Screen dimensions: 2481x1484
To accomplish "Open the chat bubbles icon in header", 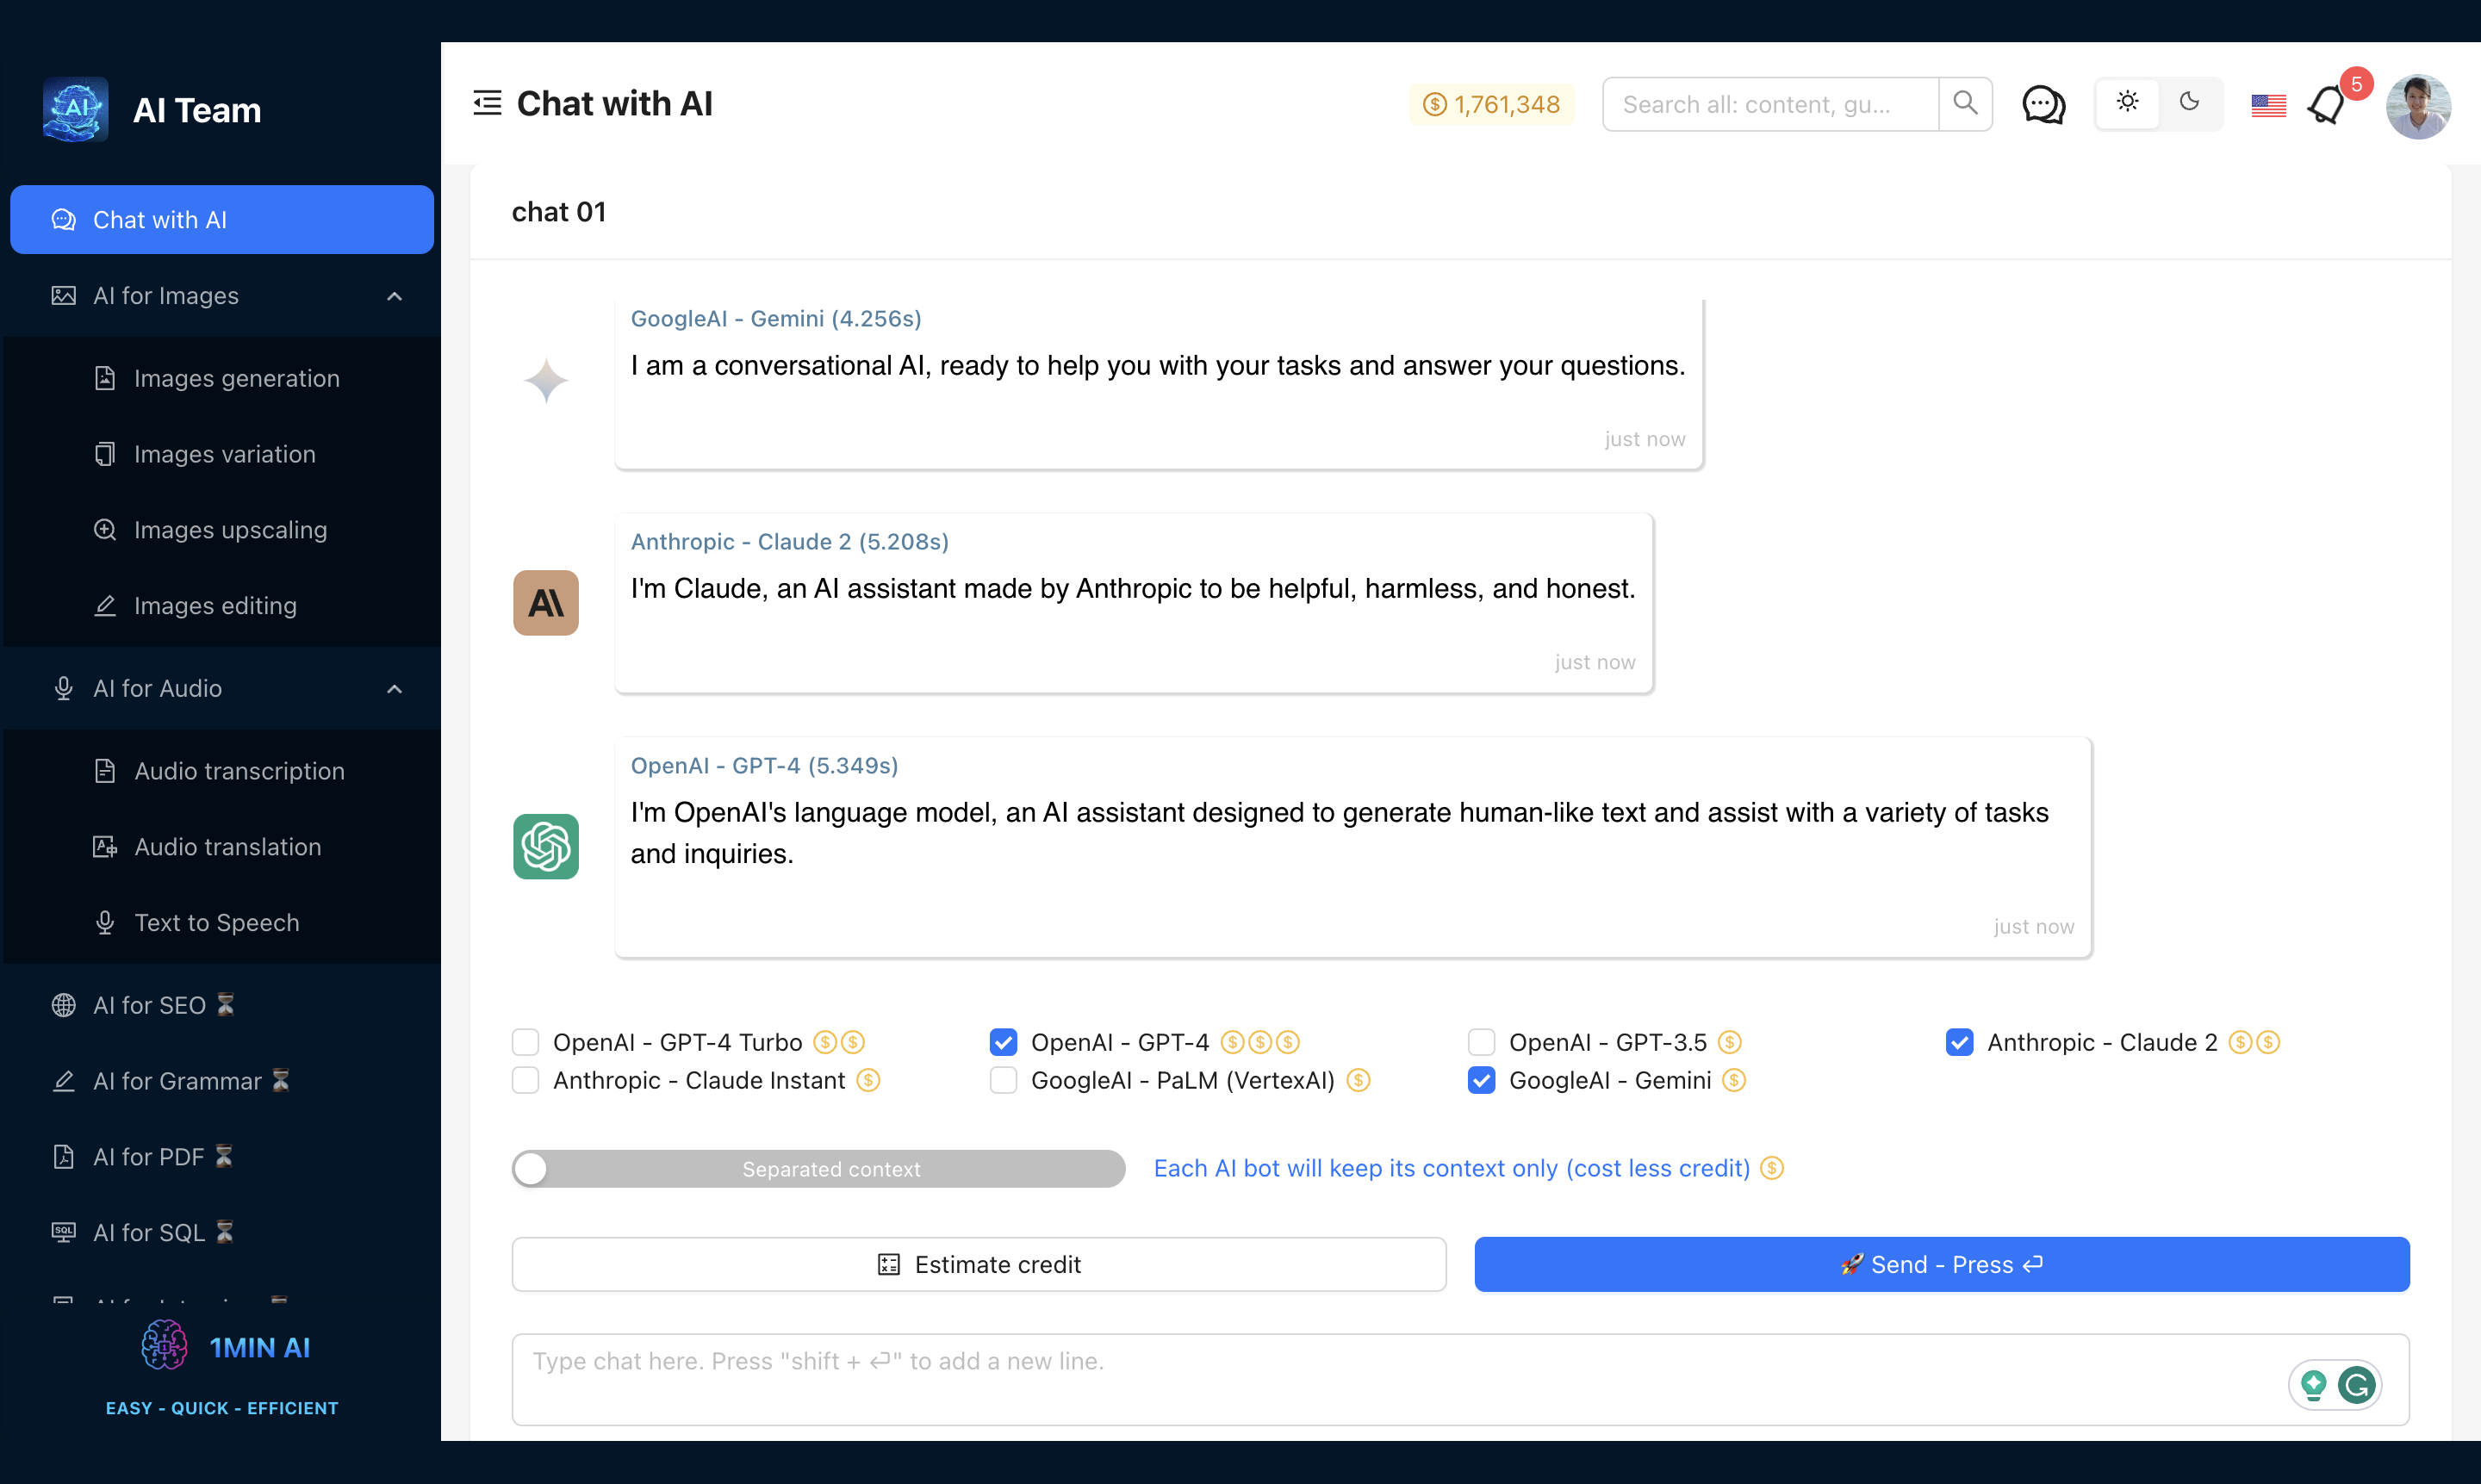I will 2043,104.
